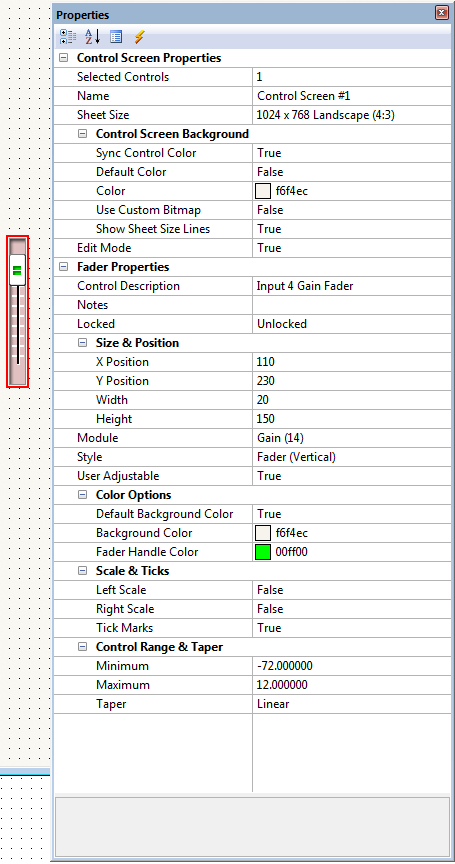Screen dimensions: 455x864
Task: Select the Categorized view icon
Action: coord(68,37)
